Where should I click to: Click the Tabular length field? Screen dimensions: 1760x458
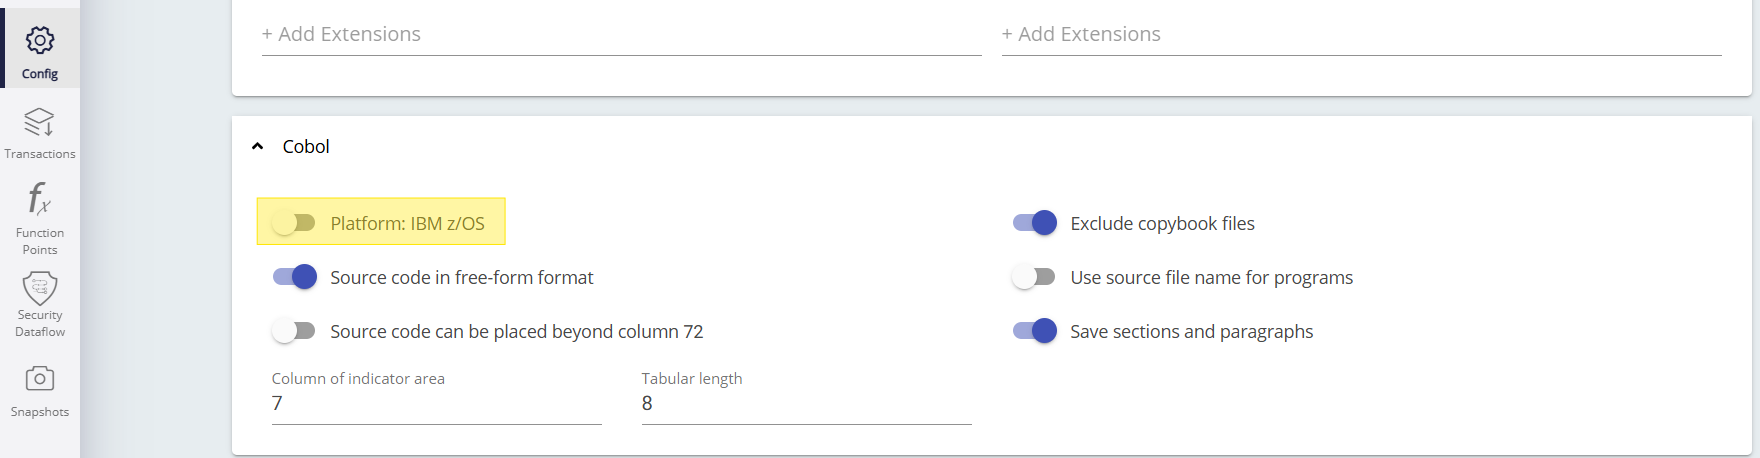coord(806,403)
